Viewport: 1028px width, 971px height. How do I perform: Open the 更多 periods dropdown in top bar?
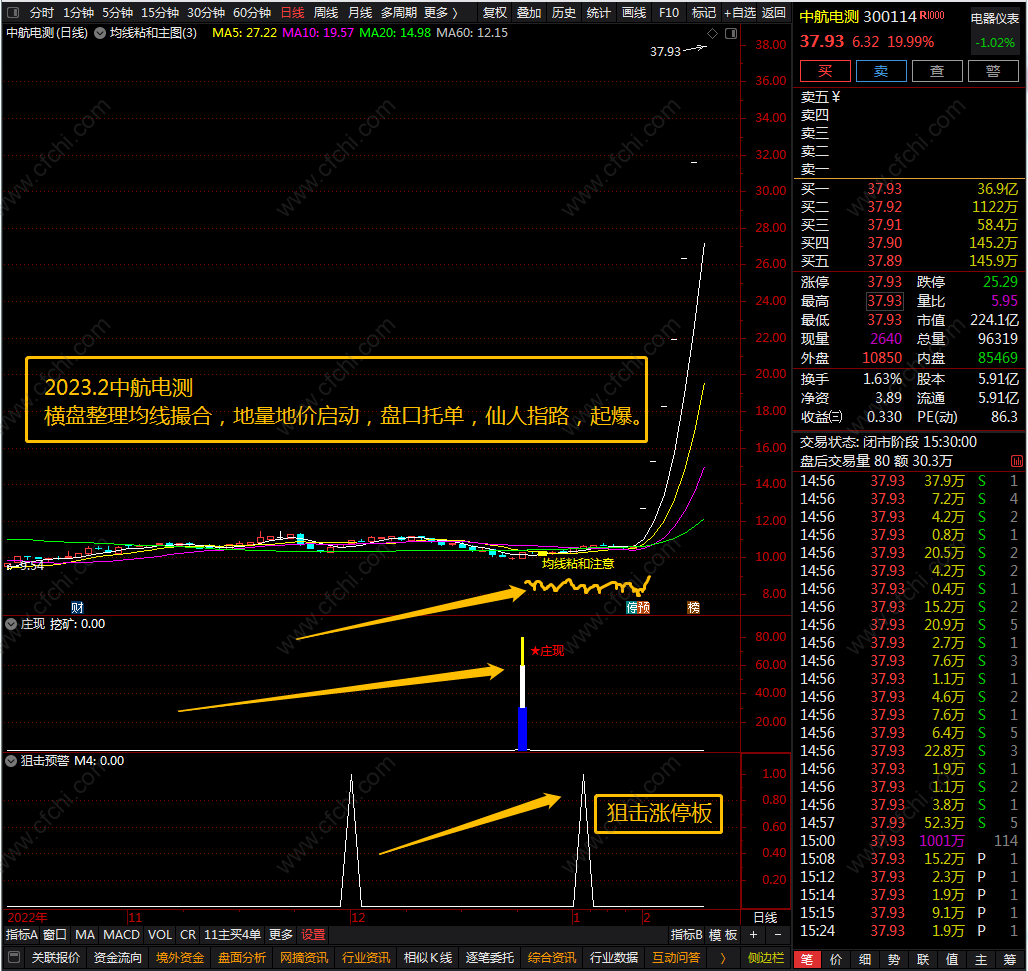tap(441, 12)
